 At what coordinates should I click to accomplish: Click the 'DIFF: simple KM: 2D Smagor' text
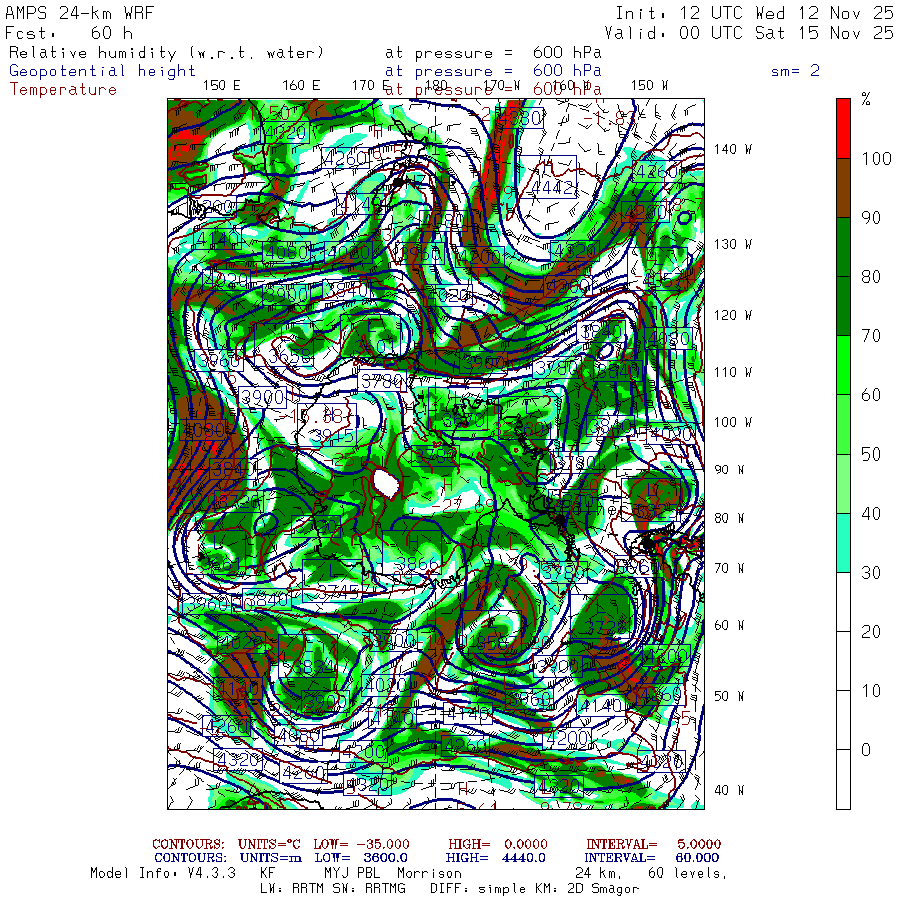[534, 889]
